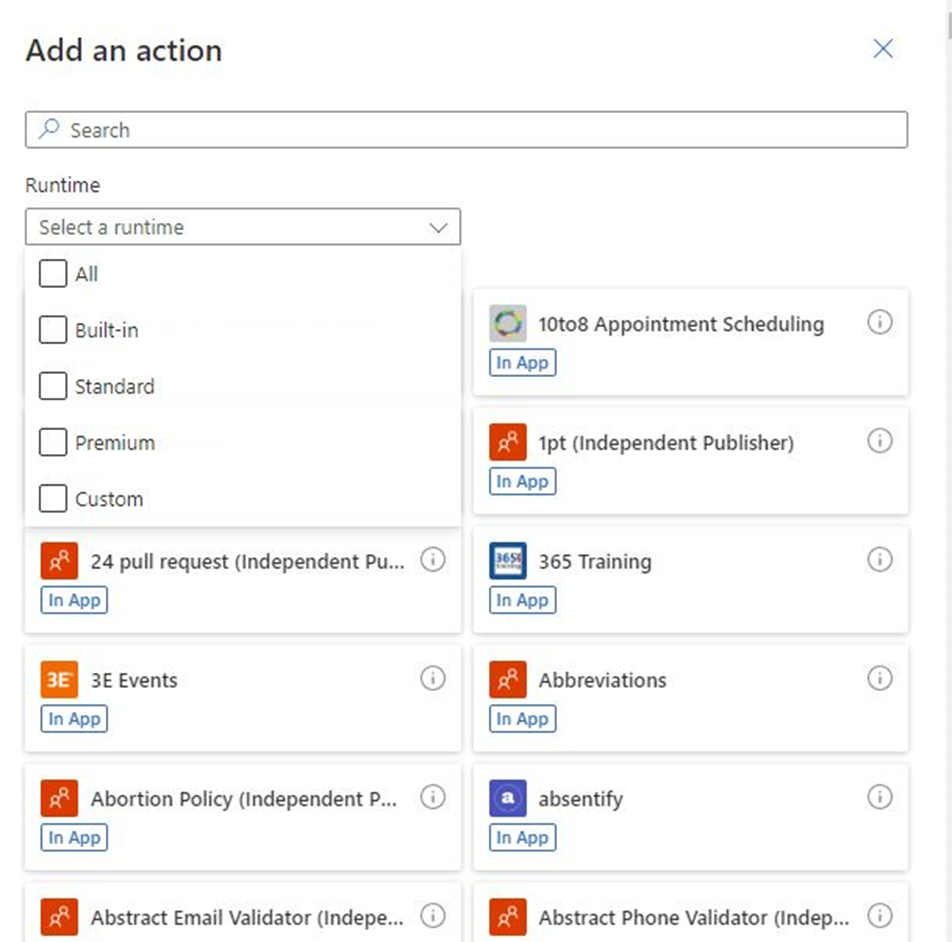Show info for 1pt (Independent Publisher)
Screen dimensions: 952x942
(x=879, y=441)
